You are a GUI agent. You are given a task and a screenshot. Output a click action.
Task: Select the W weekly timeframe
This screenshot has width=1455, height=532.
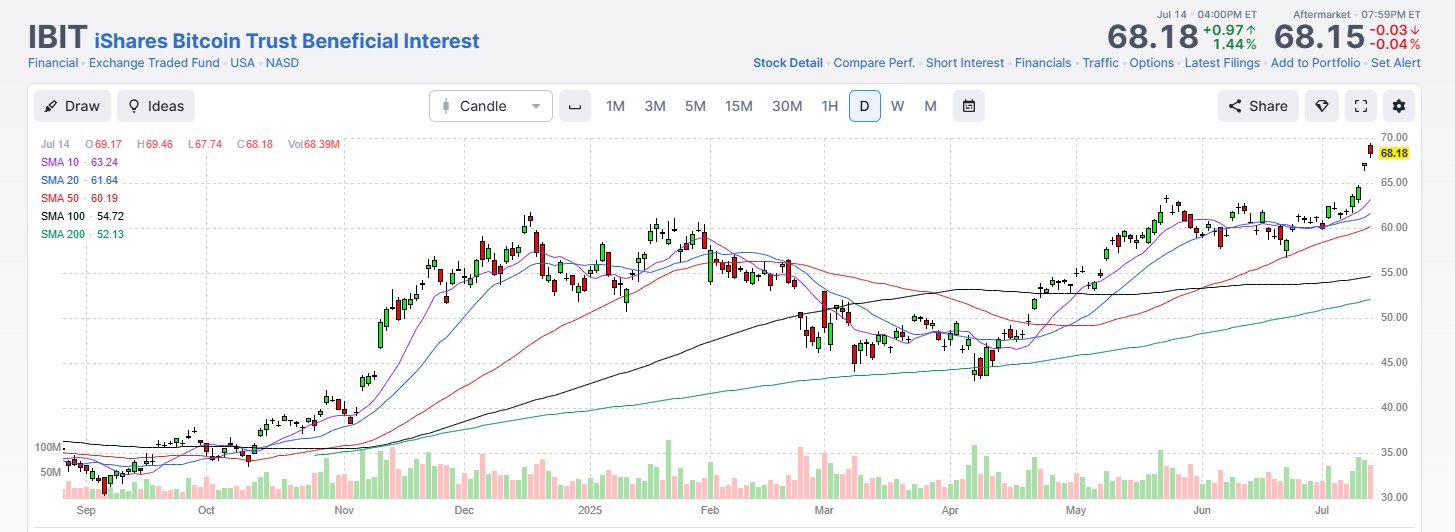coord(898,106)
